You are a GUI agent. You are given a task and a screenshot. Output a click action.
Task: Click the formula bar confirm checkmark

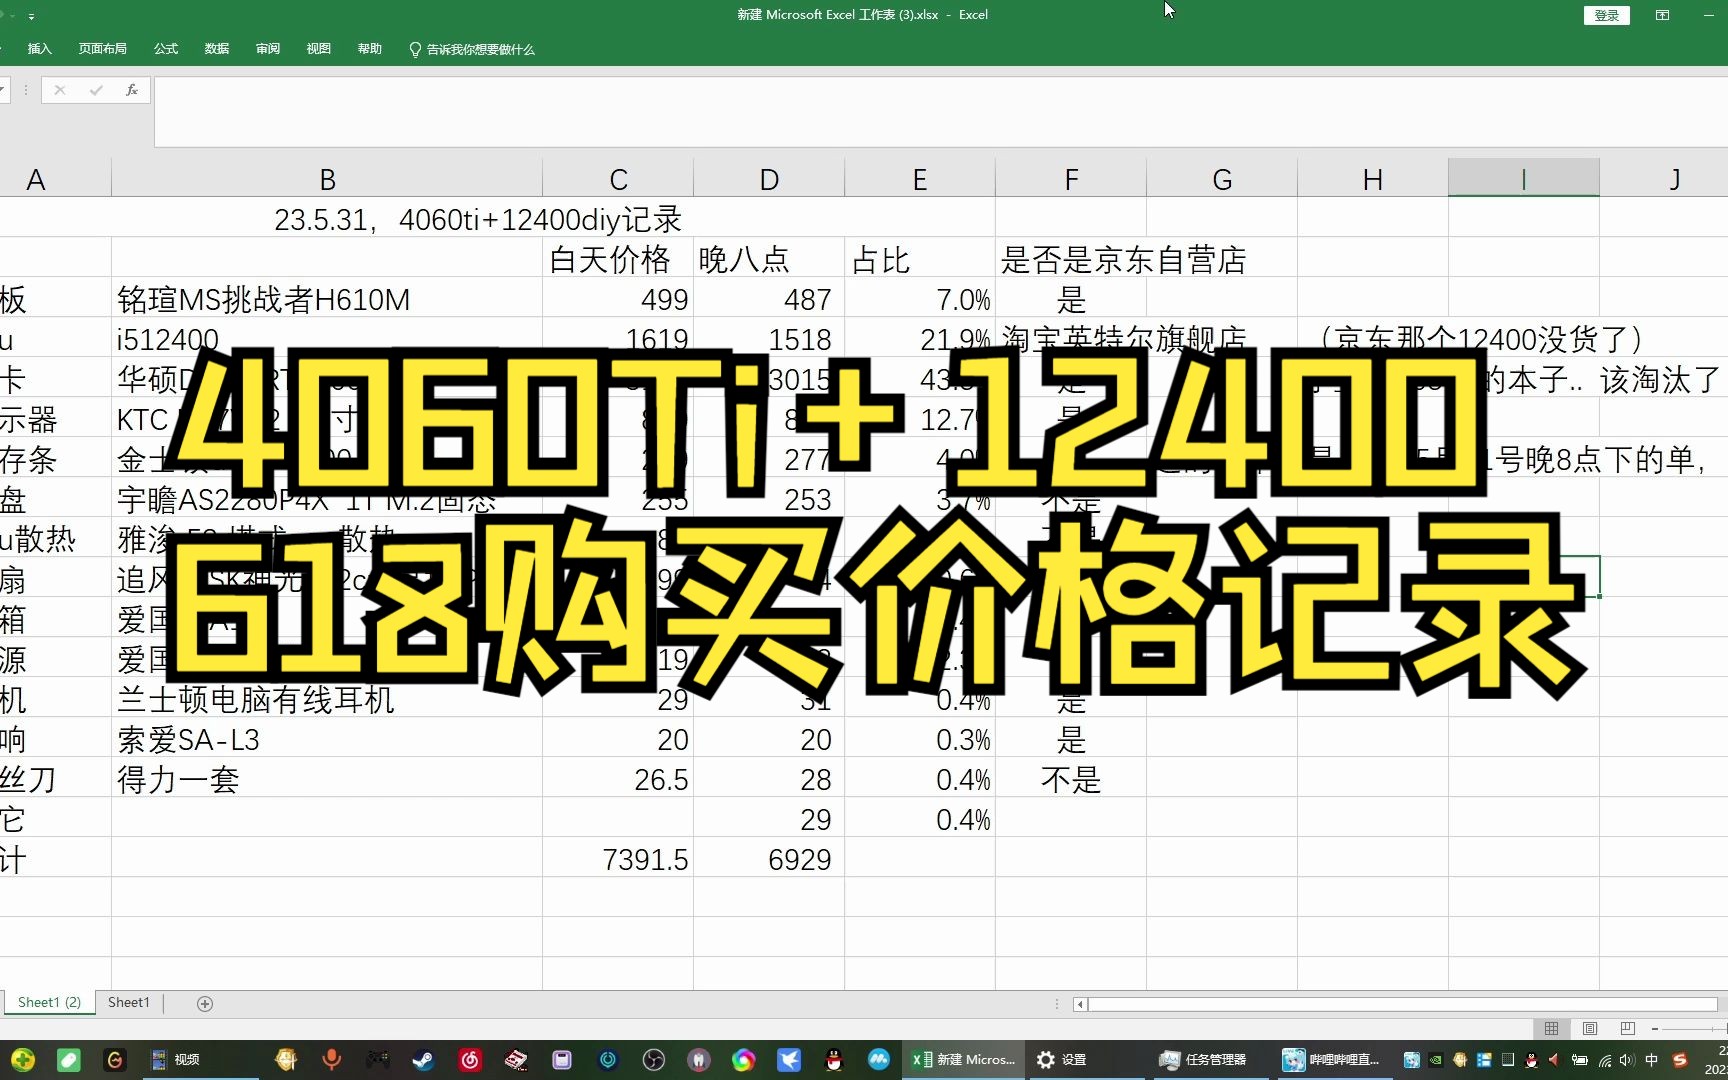[96, 90]
